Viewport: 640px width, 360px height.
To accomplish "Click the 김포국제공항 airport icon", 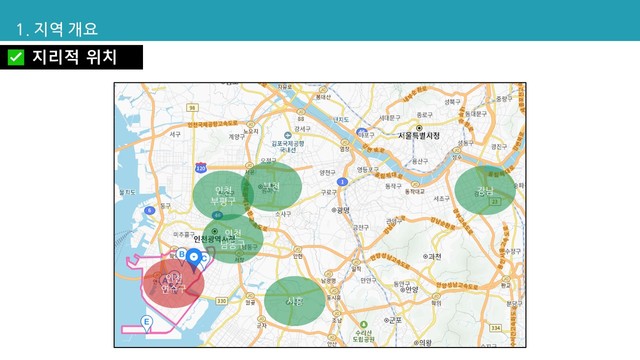I will coord(288,136).
